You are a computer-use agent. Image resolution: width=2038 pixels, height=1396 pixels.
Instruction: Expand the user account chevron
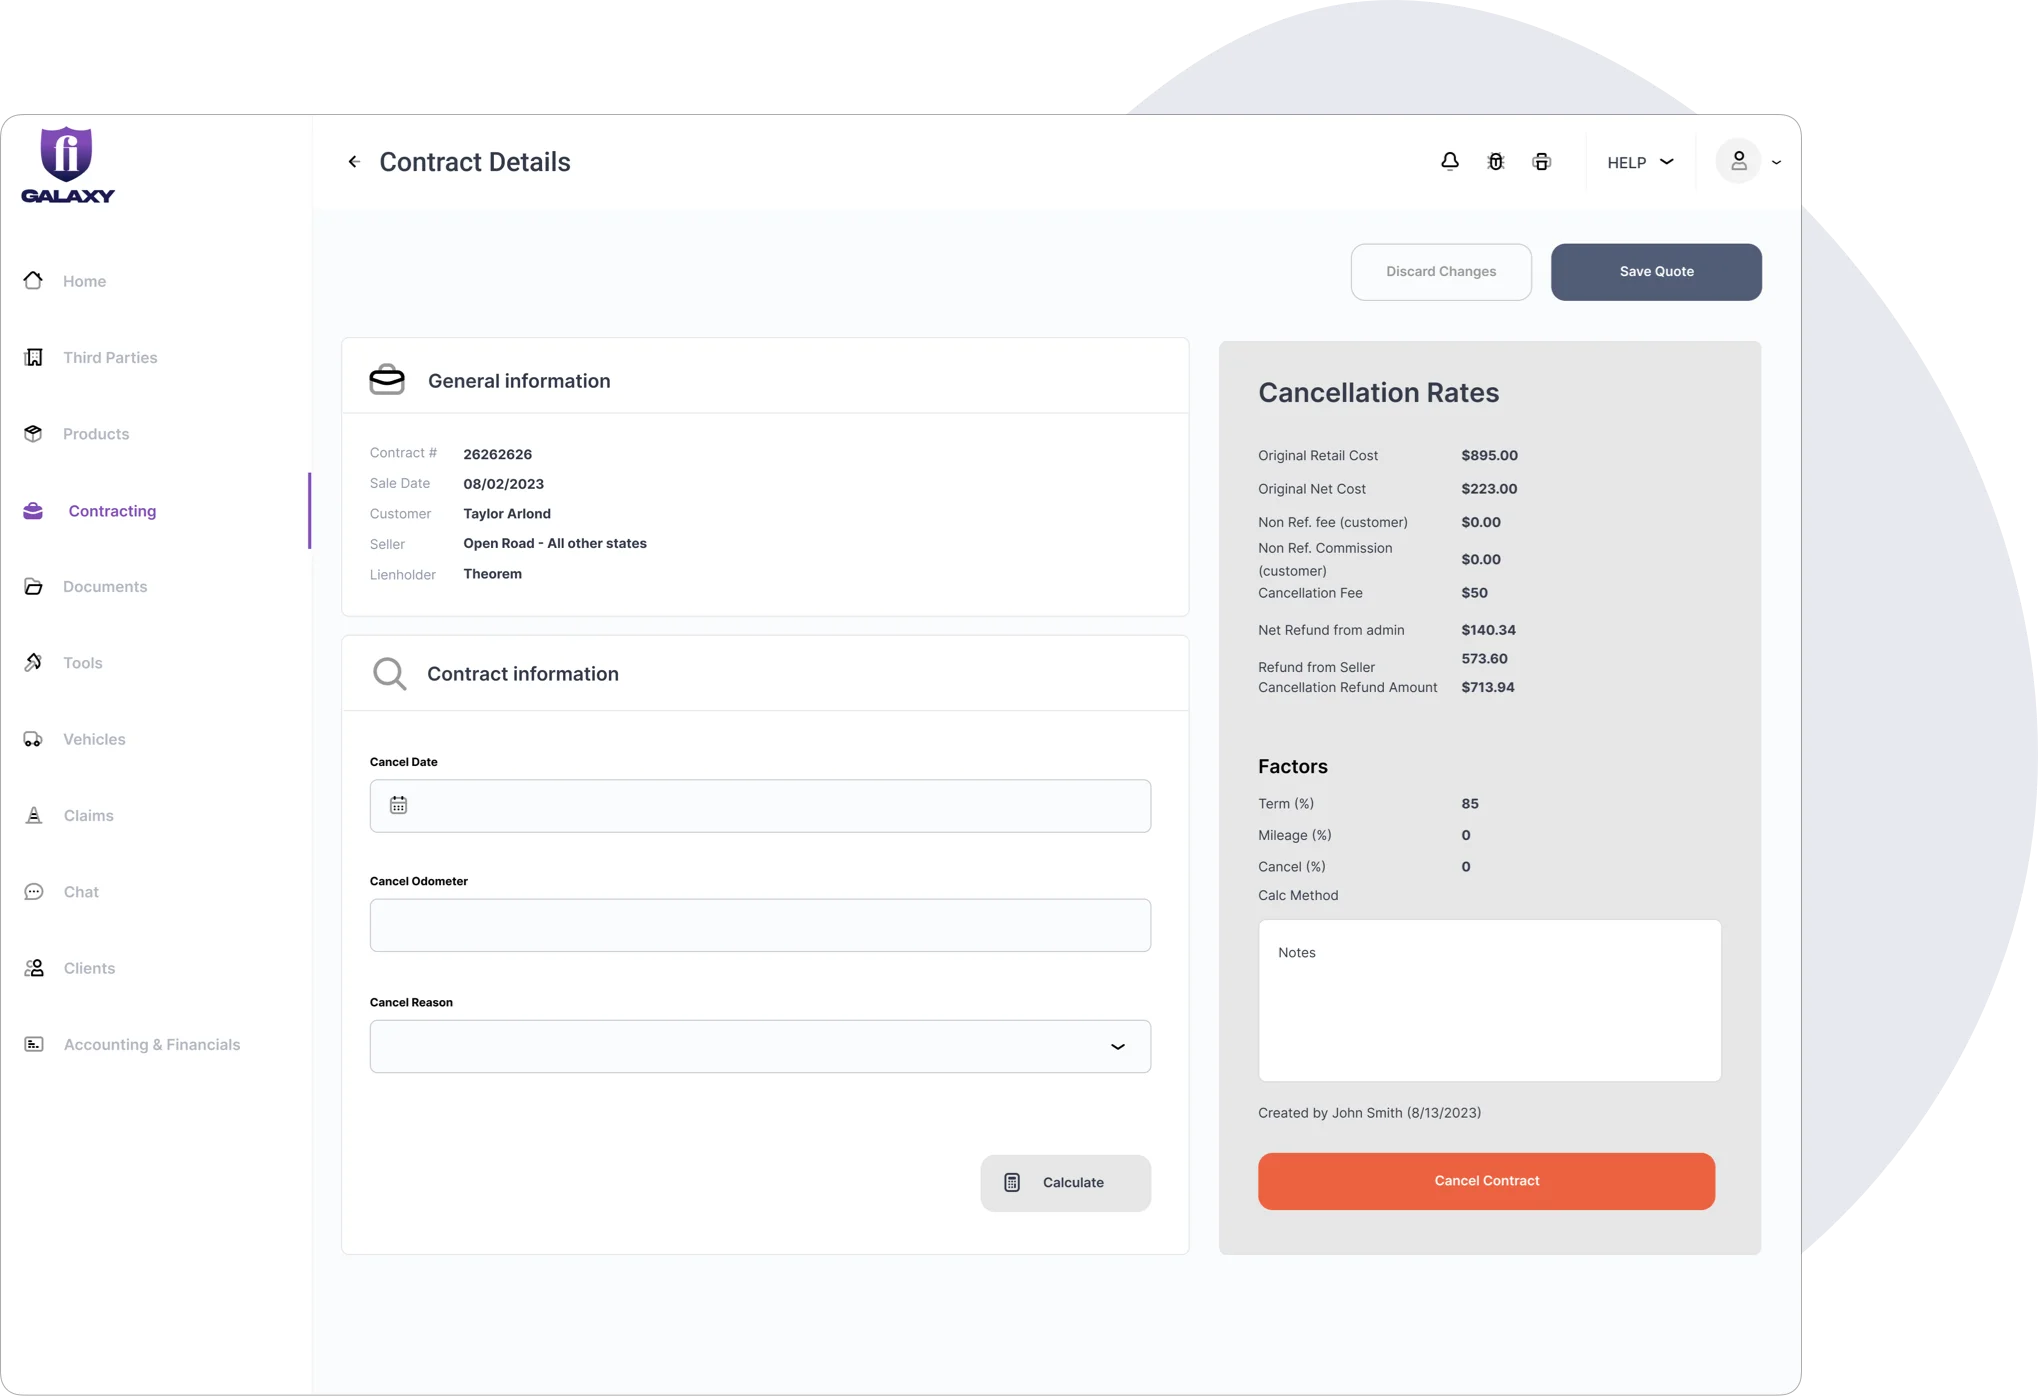tap(1776, 162)
